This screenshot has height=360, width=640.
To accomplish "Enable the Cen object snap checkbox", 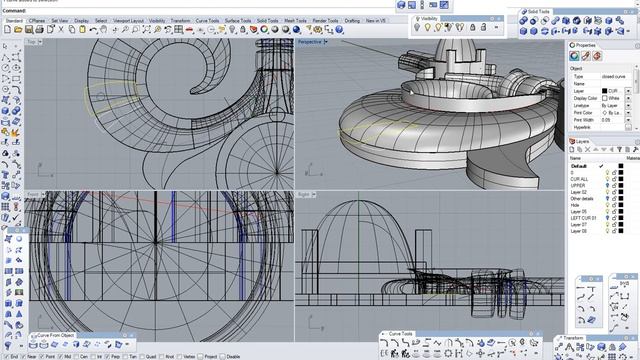I will pos(77,356).
